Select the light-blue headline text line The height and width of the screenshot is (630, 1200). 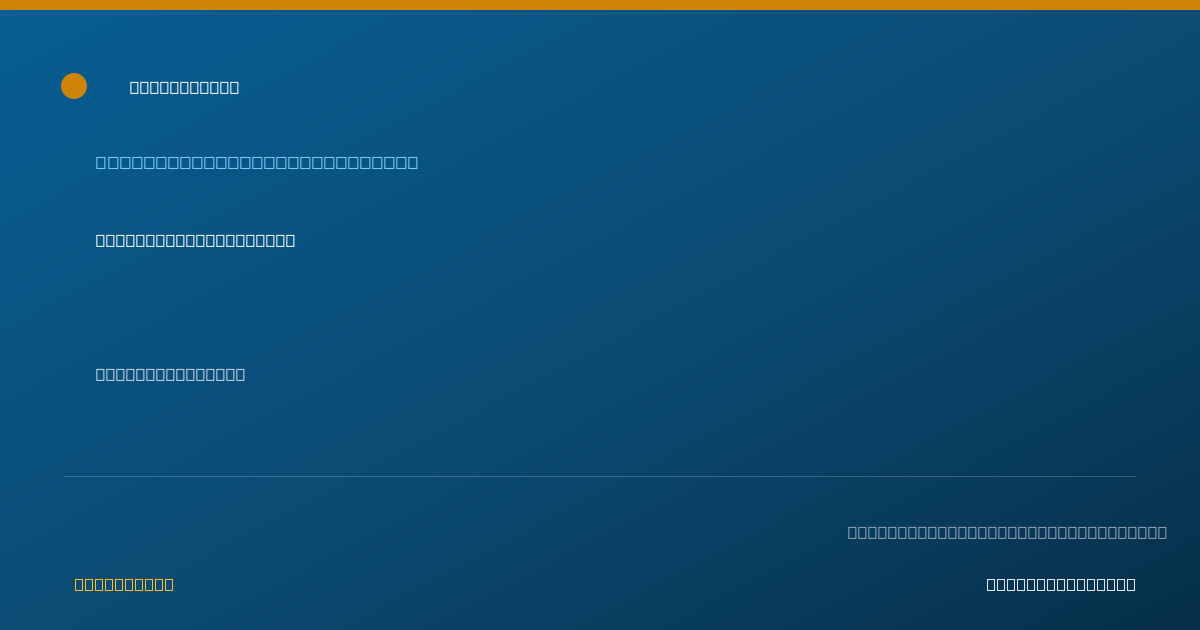[257, 162]
